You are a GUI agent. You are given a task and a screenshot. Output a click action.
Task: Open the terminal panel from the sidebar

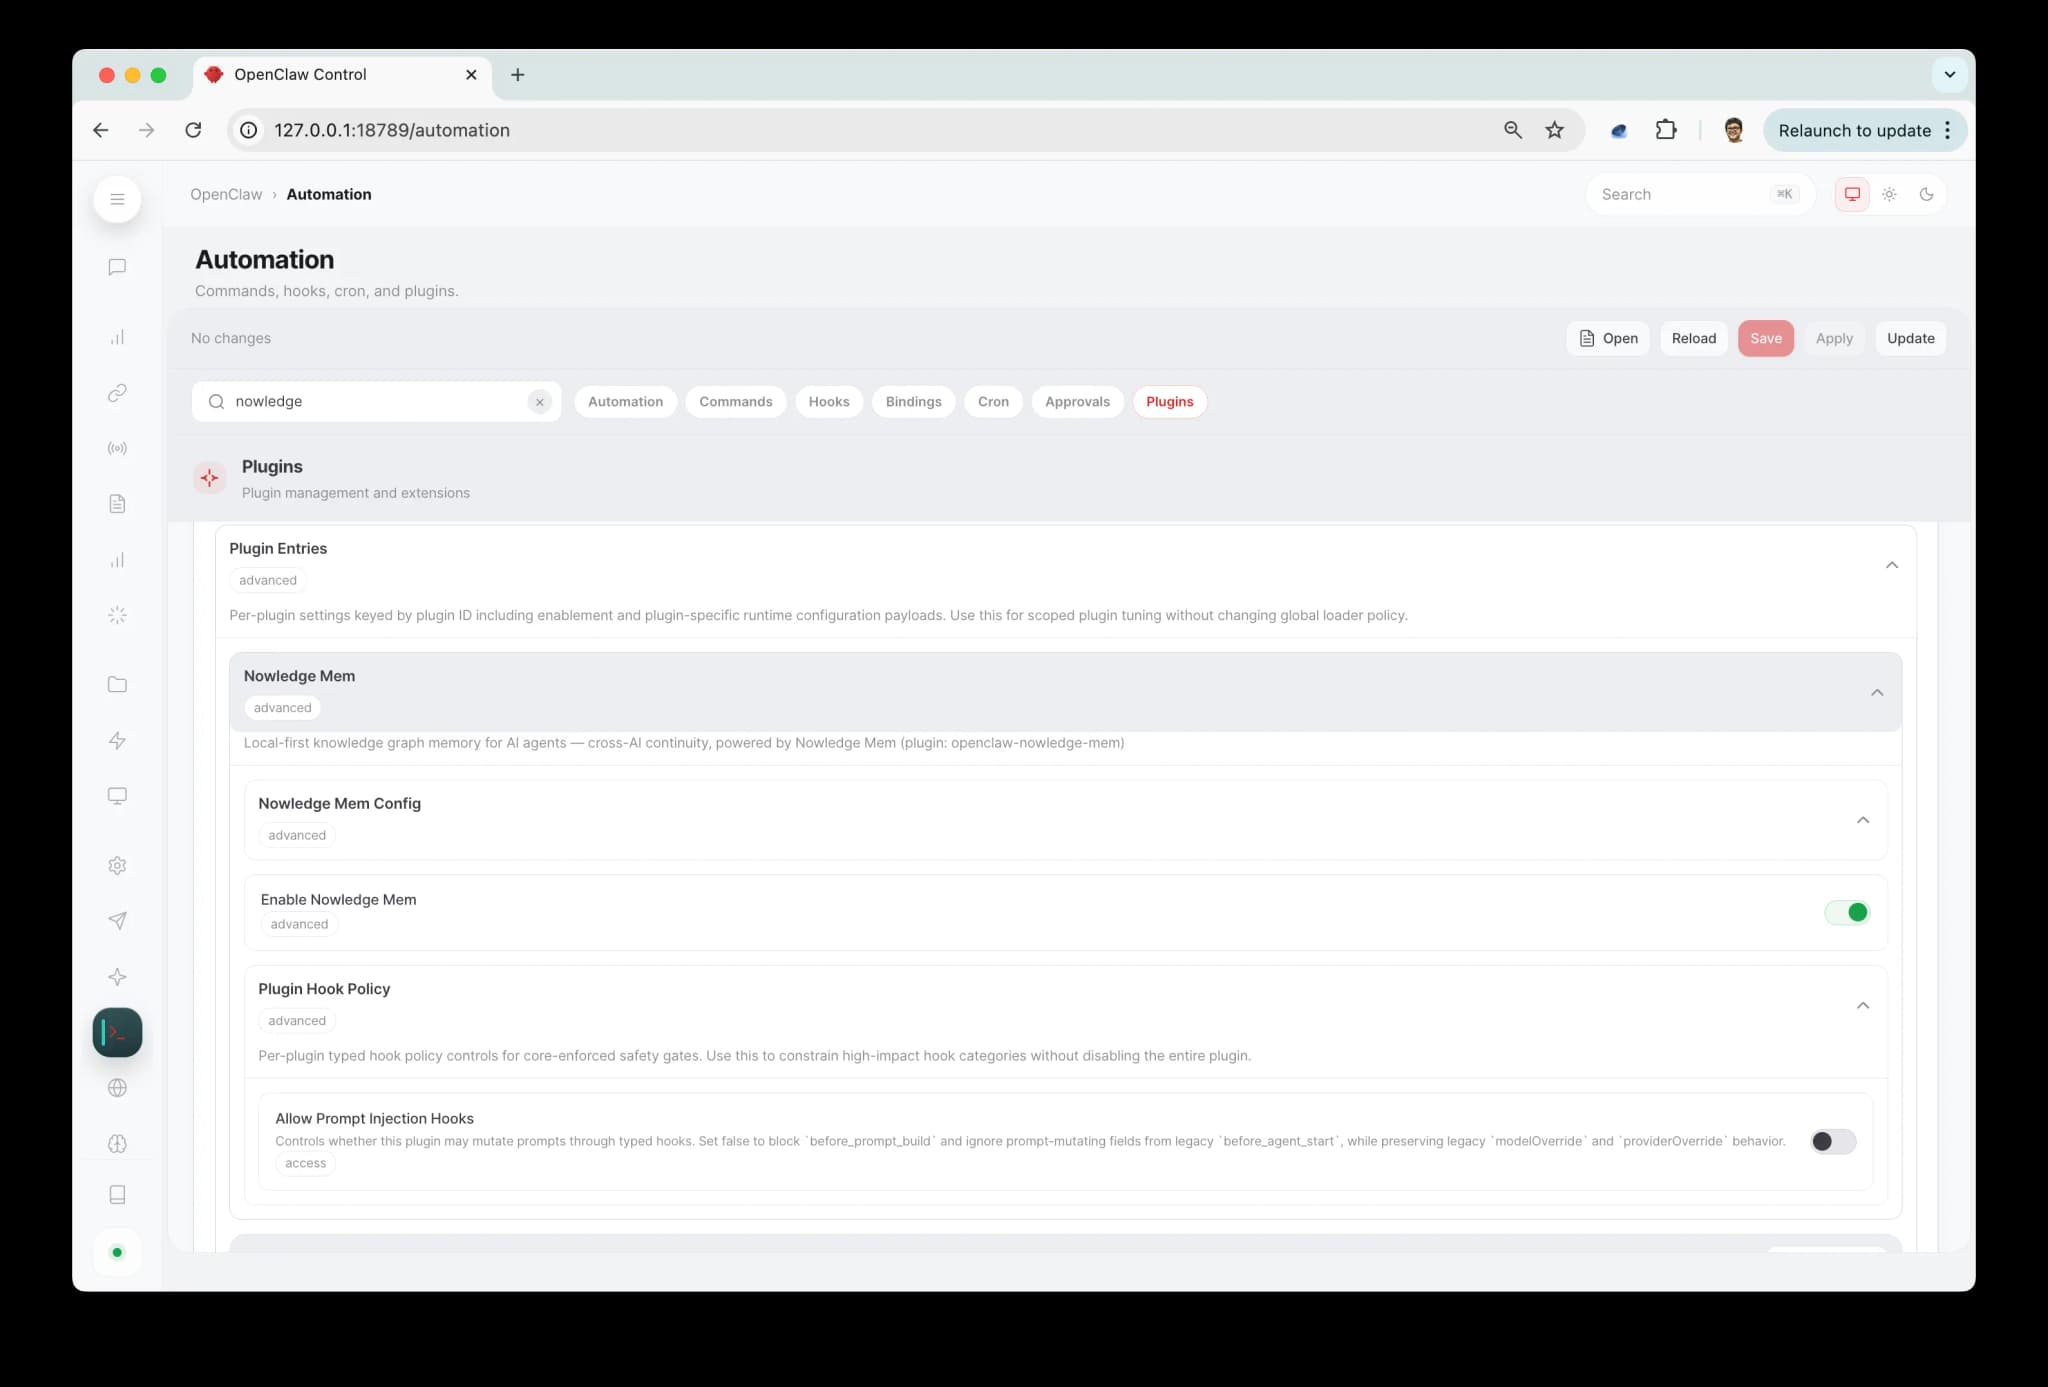click(x=117, y=1032)
